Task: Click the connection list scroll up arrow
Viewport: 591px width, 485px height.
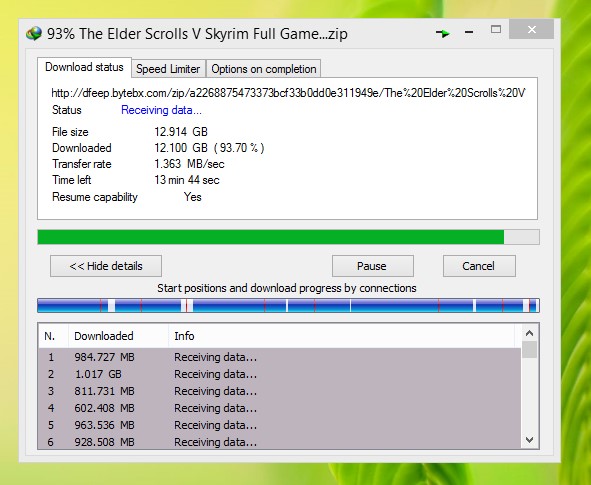Action: click(x=530, y=333)
